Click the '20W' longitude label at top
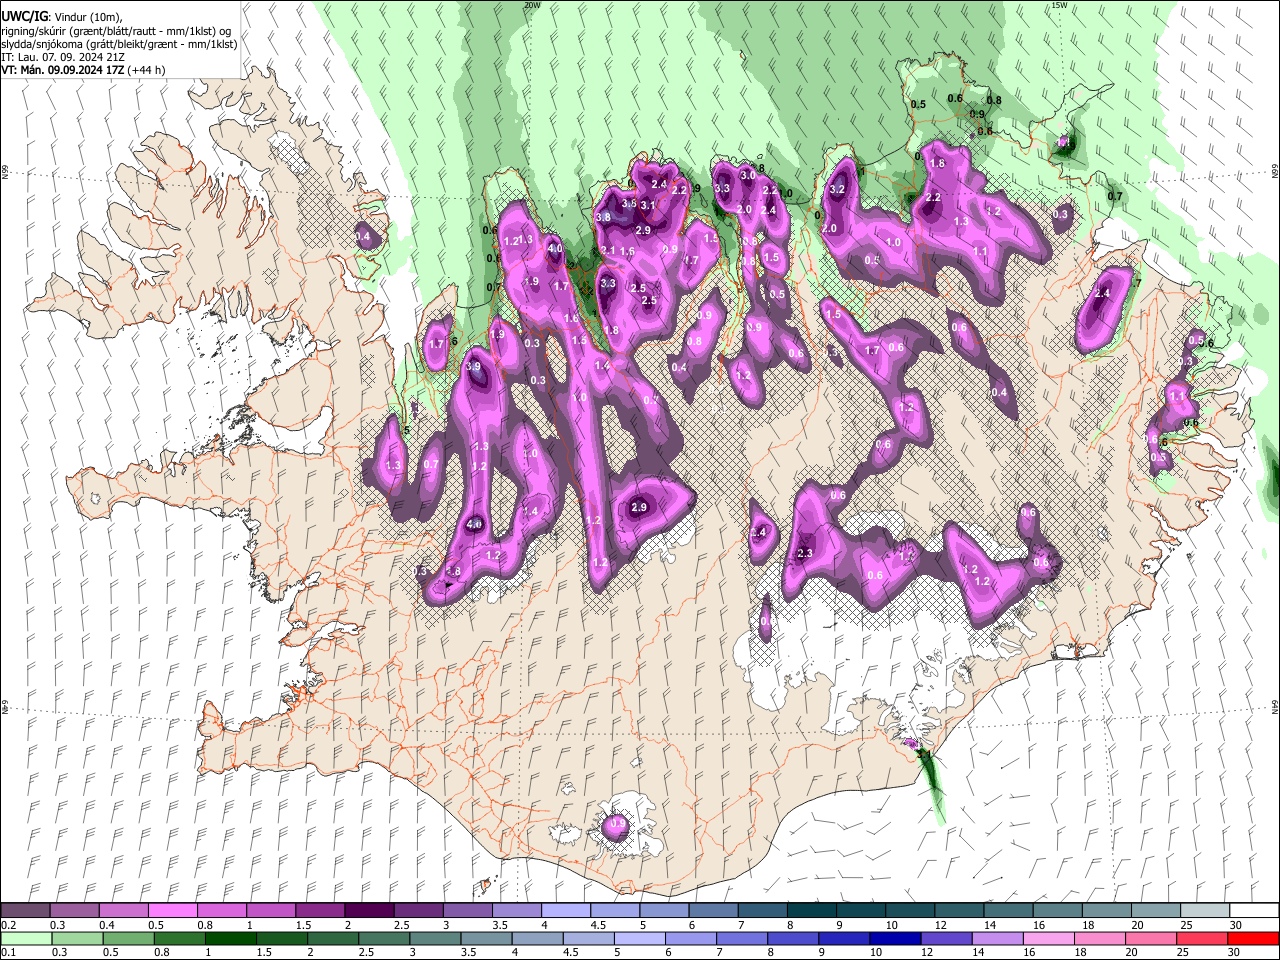1280x960 pixels. click(x=532, y=5)
